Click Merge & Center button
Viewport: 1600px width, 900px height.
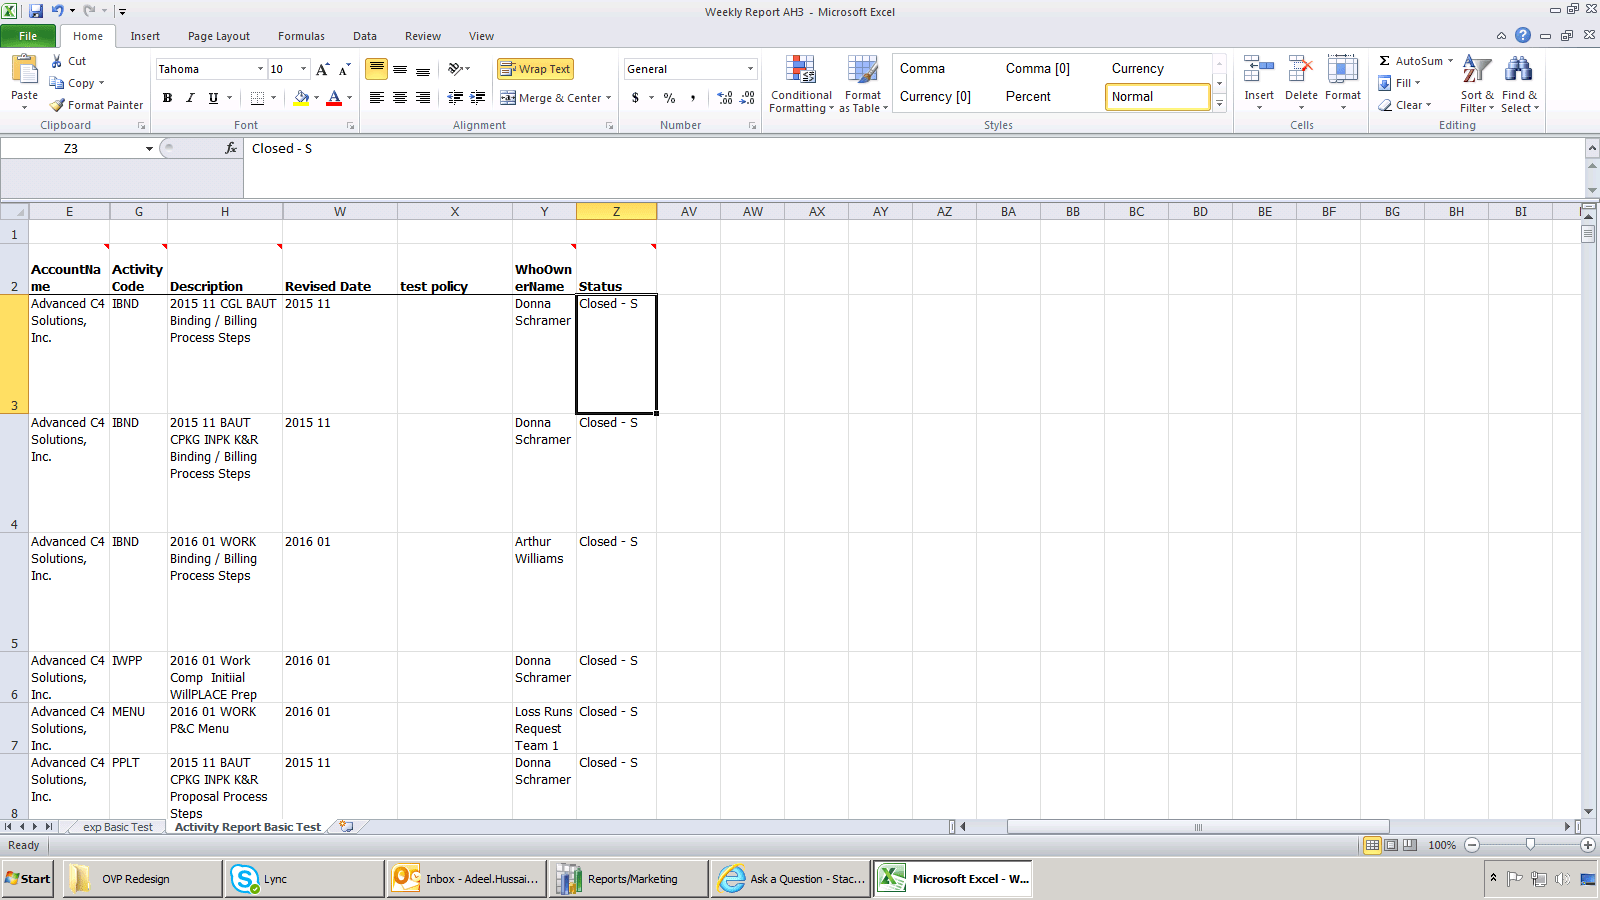tap(551, 98)
